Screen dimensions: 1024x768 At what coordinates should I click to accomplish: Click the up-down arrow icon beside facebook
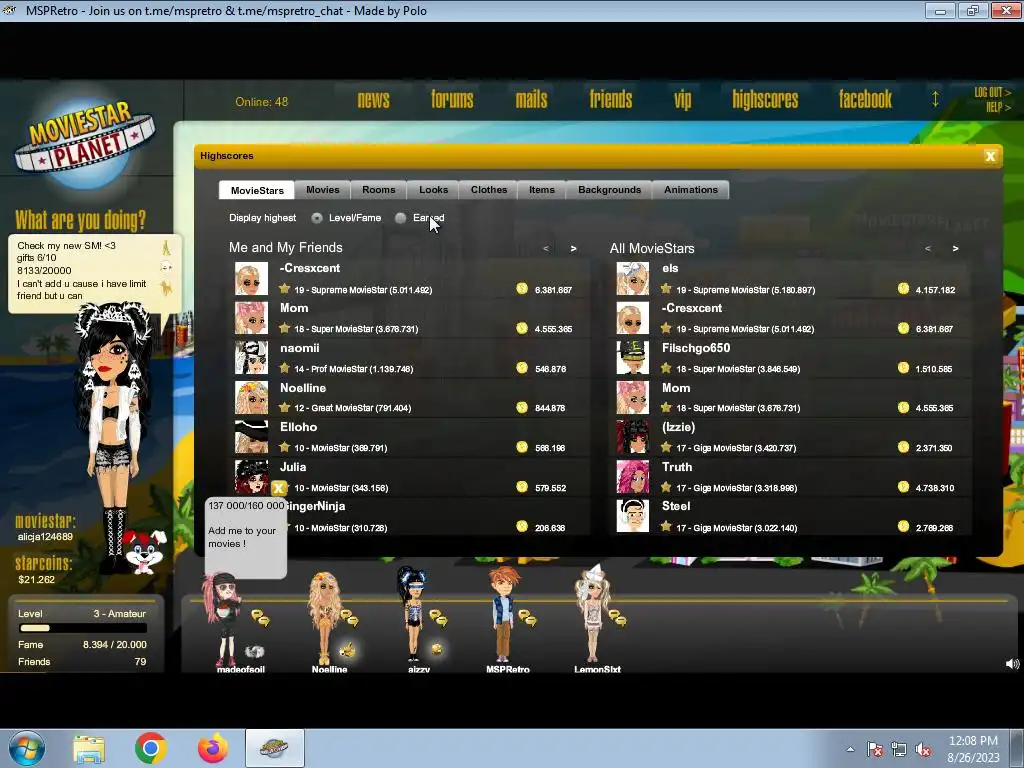(x=935, y=99)
